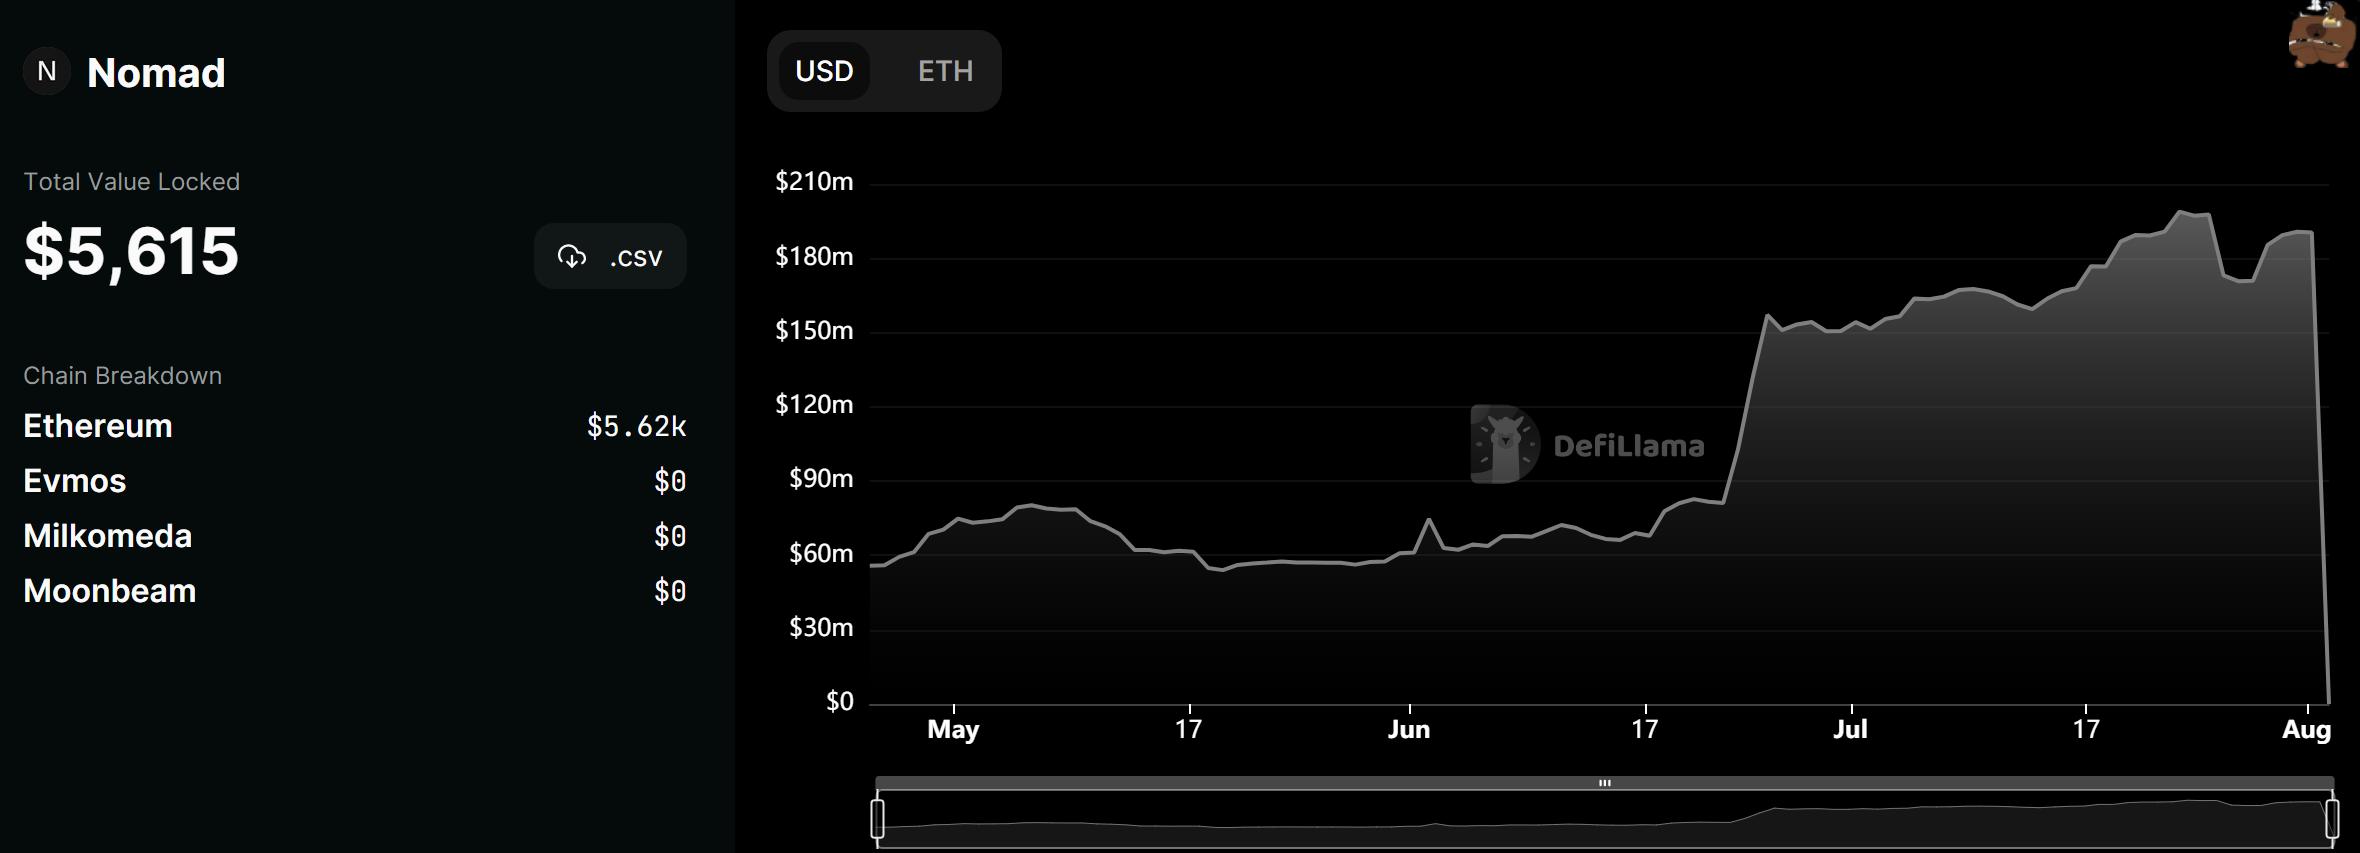The width and height of the screenshot is (2360, 853).
Task: Click the Jul marker on the timeline
Action: [x=1850, y=729]
